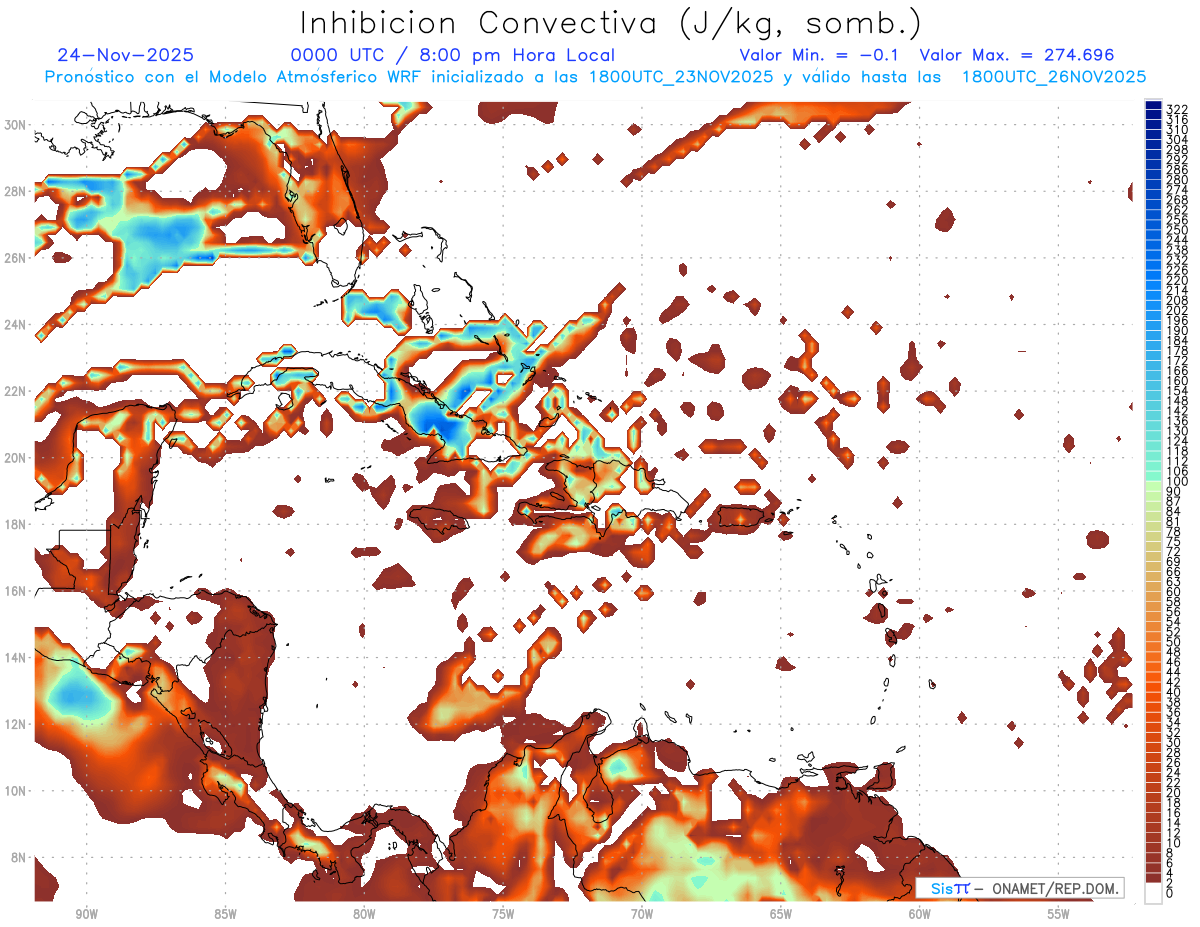Click the 18N latitude label

click(16, 524)
